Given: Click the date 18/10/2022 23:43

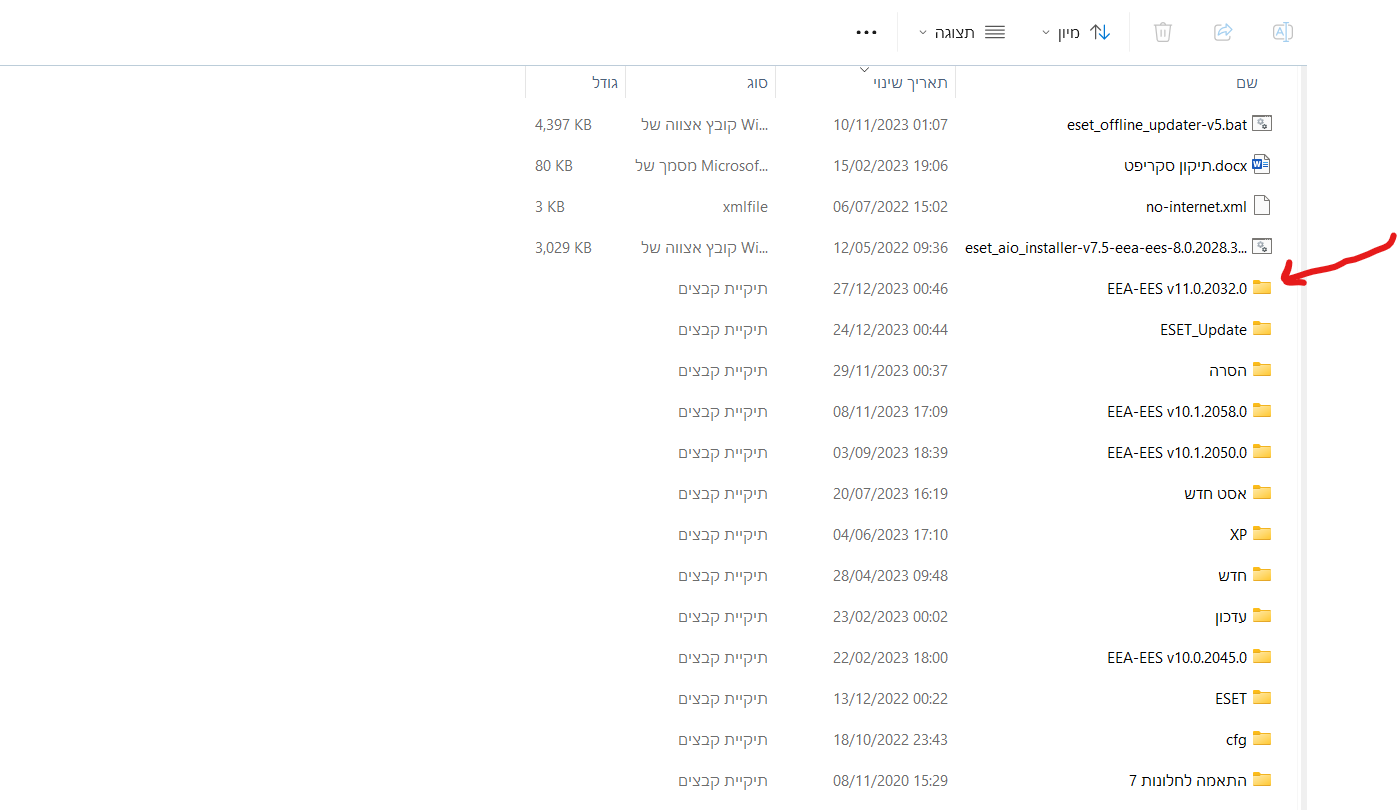Looking at the screenshot, I should pyautogui.click(x=890, y=740).
